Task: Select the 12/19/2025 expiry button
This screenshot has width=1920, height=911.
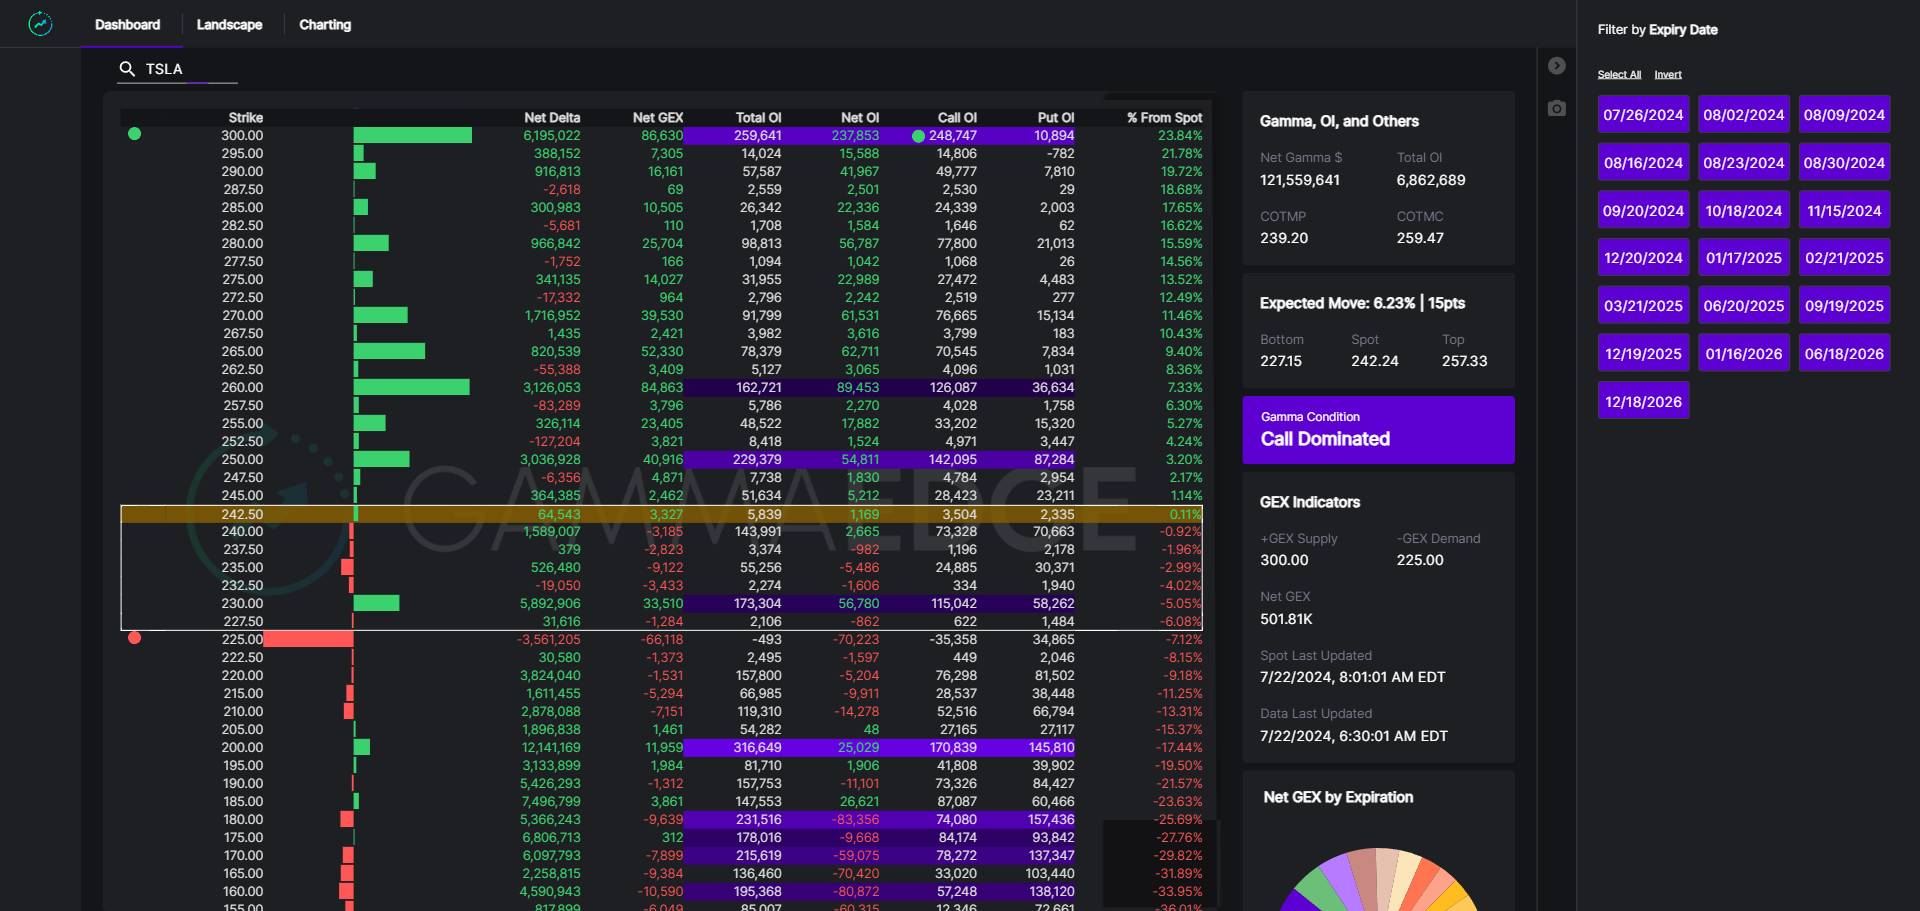Action: click(1643, 354)
